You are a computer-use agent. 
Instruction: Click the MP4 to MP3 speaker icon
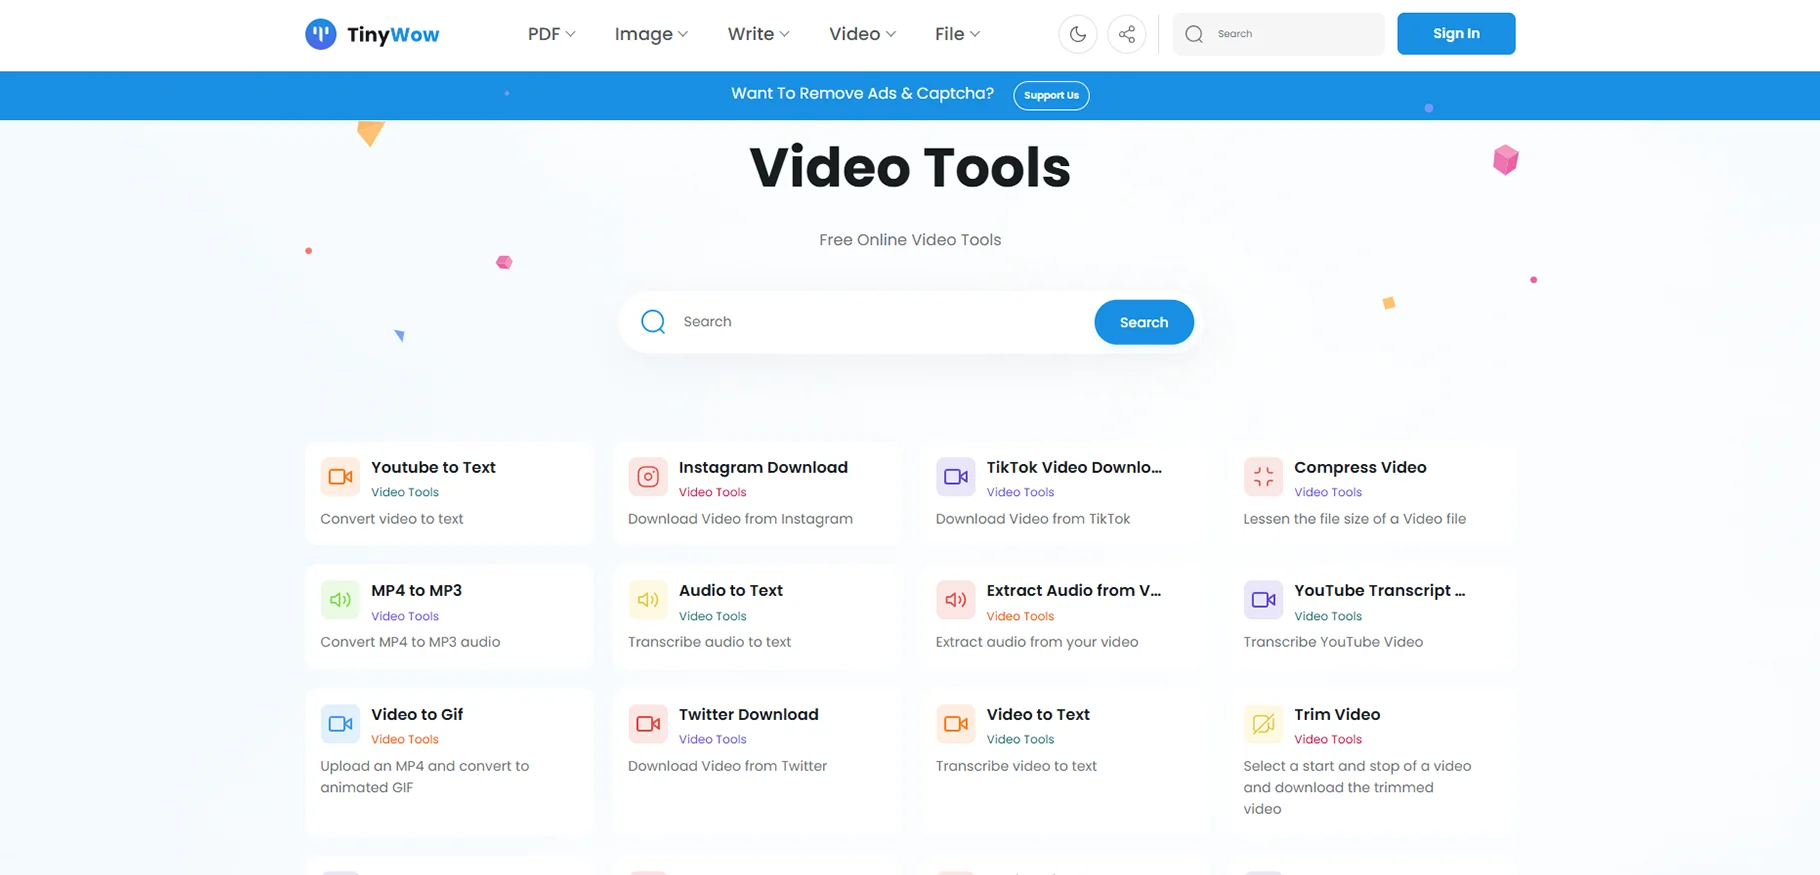coord(340,600)
